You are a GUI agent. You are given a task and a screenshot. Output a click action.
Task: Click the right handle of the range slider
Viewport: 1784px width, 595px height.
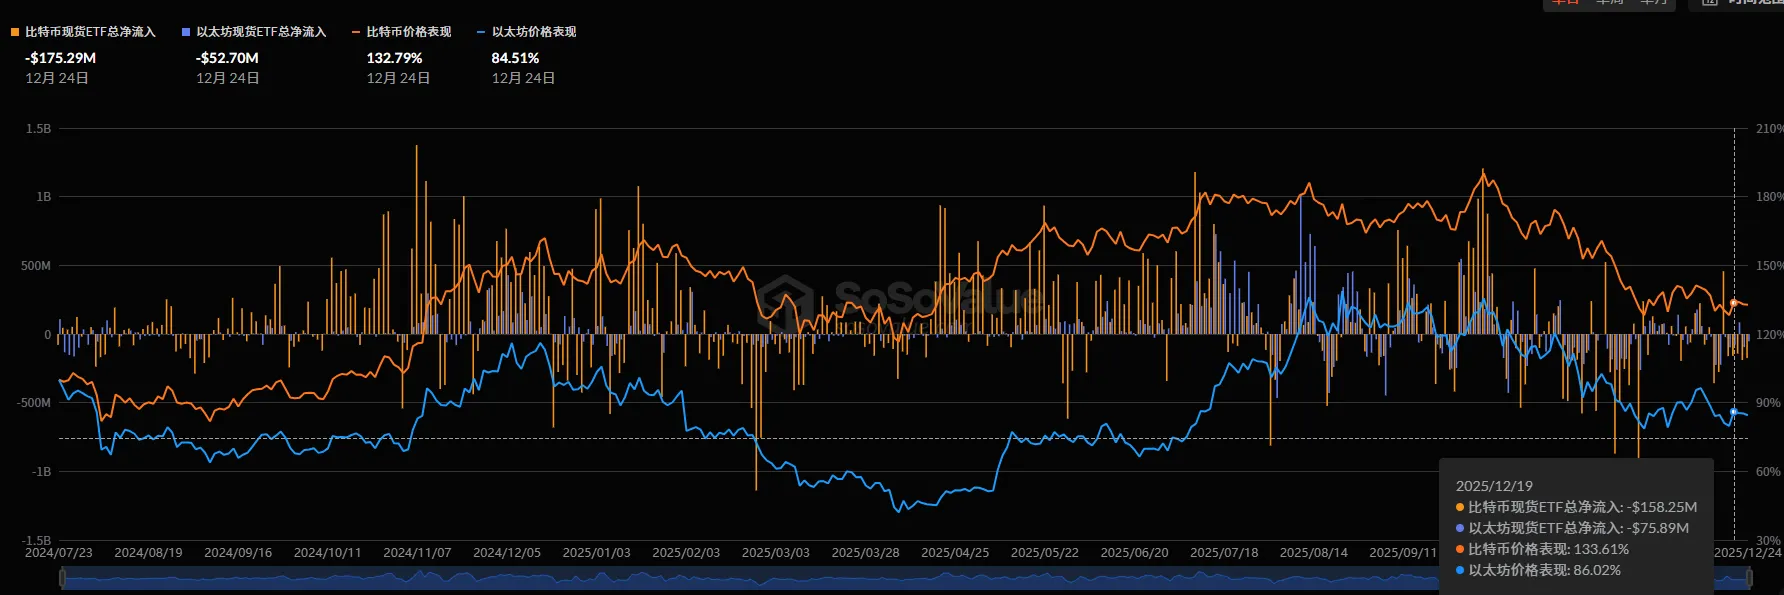point(1749,578)
